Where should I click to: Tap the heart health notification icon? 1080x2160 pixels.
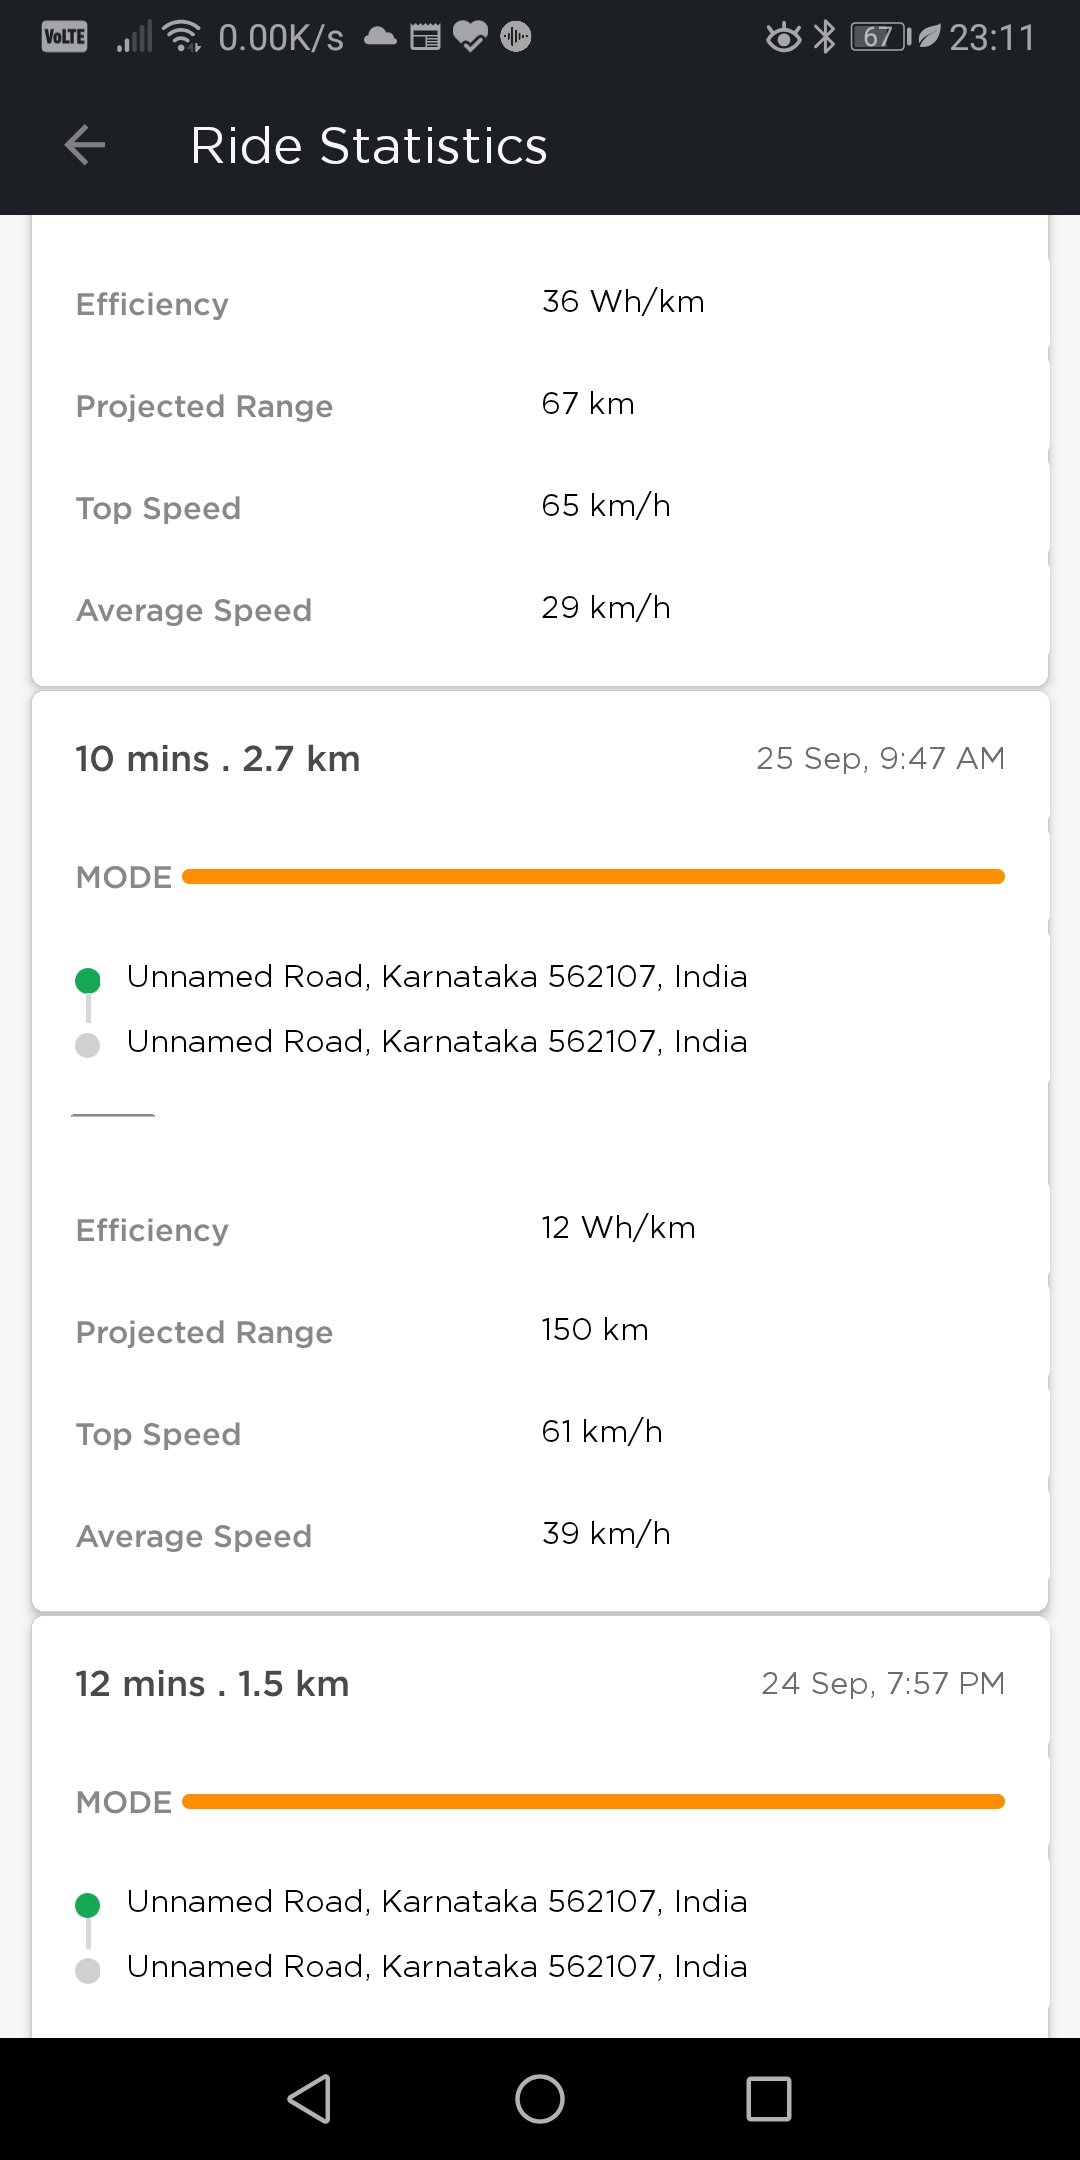point(470,37)
